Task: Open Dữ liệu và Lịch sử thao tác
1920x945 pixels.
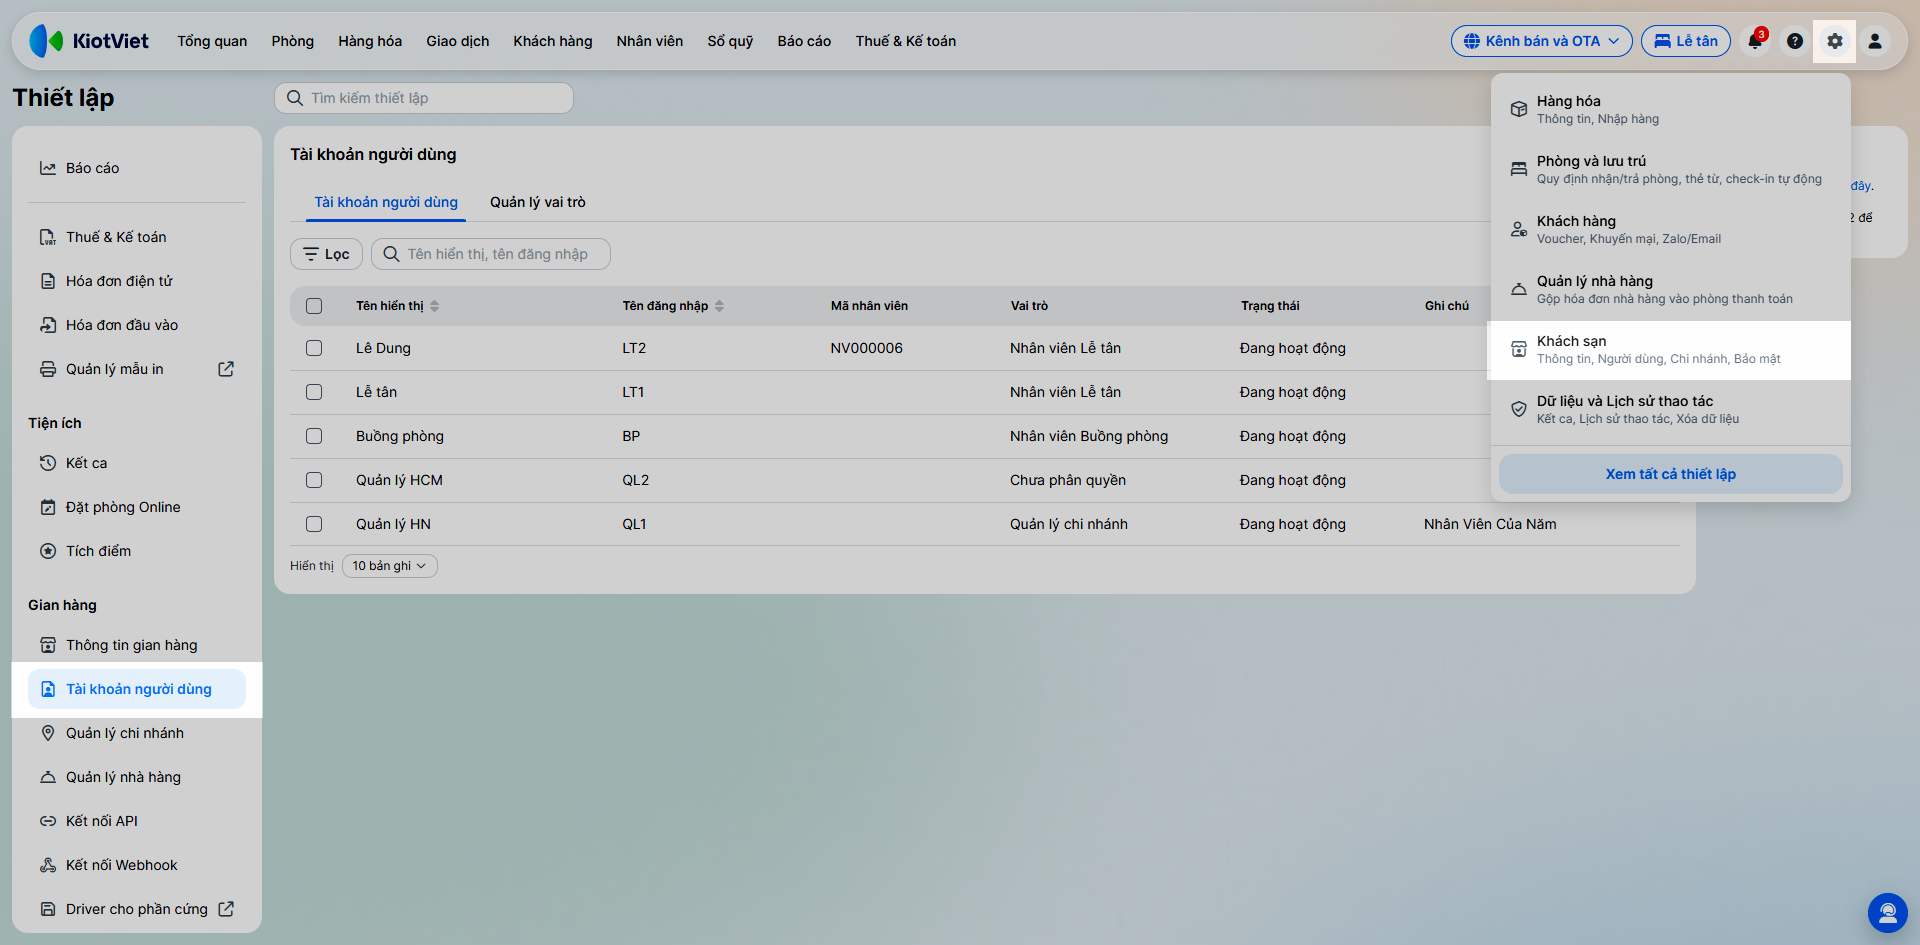Action: [1670, 410]
